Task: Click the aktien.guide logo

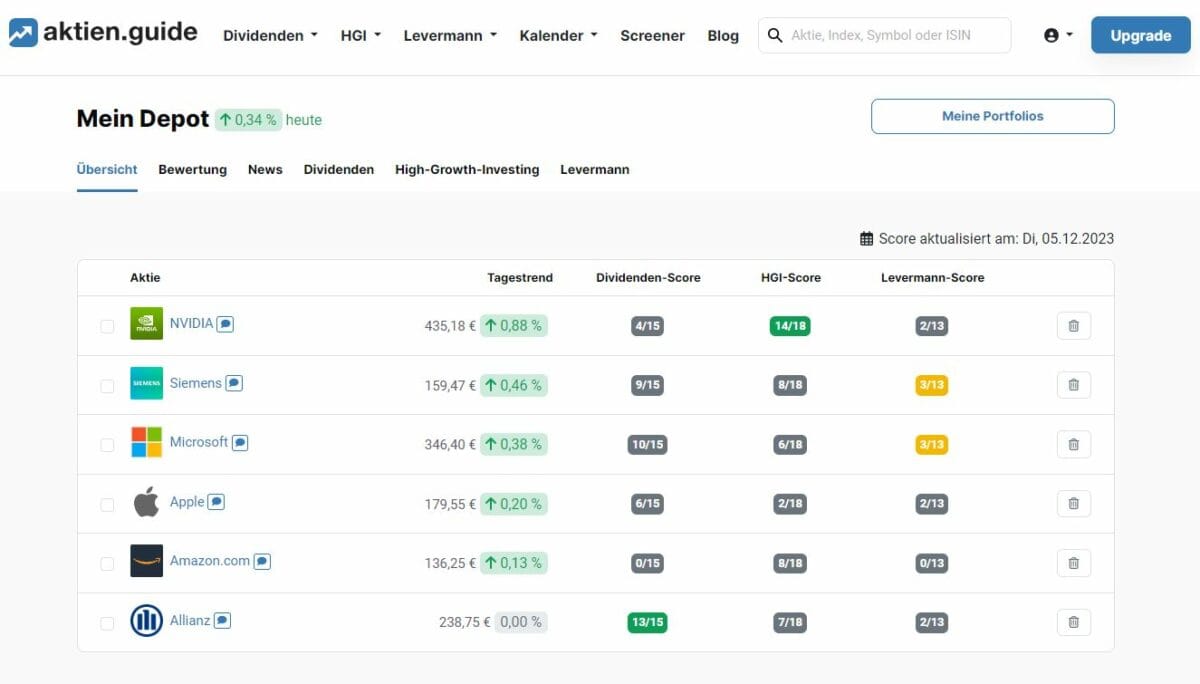Action: pyautogui.click(x=103, y=31)
